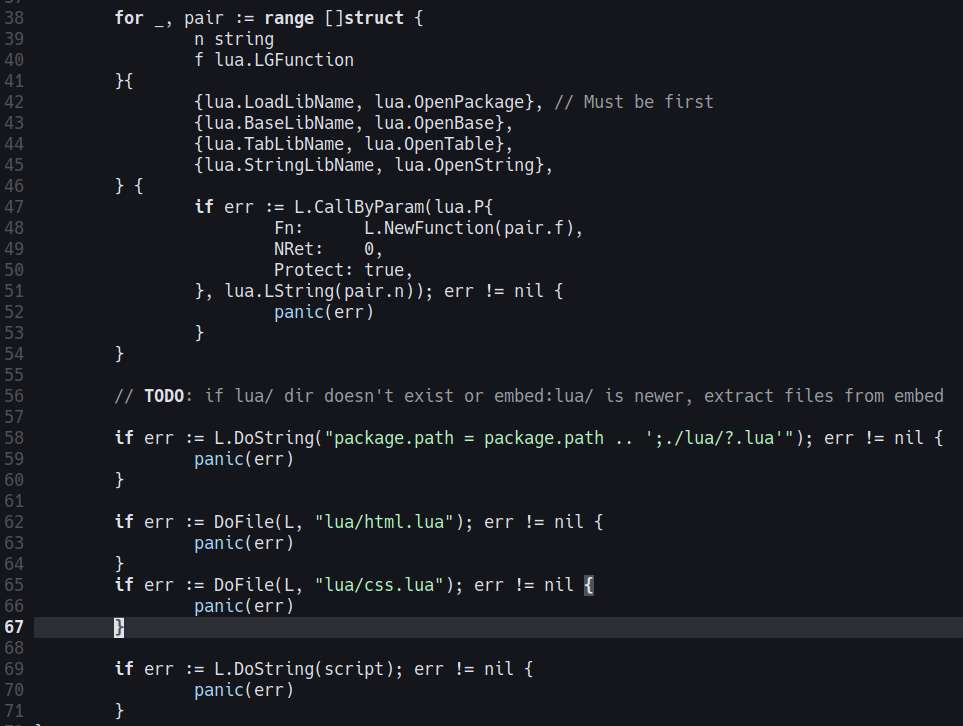Click 'Protect: true' on line 50
This screenshot has height=726, width=963.
point(339,270)
